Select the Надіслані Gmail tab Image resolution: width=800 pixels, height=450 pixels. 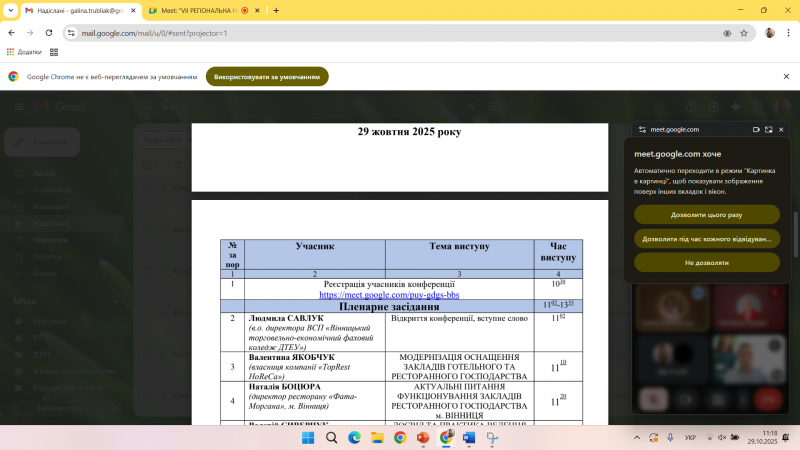(x=75, y=10)
